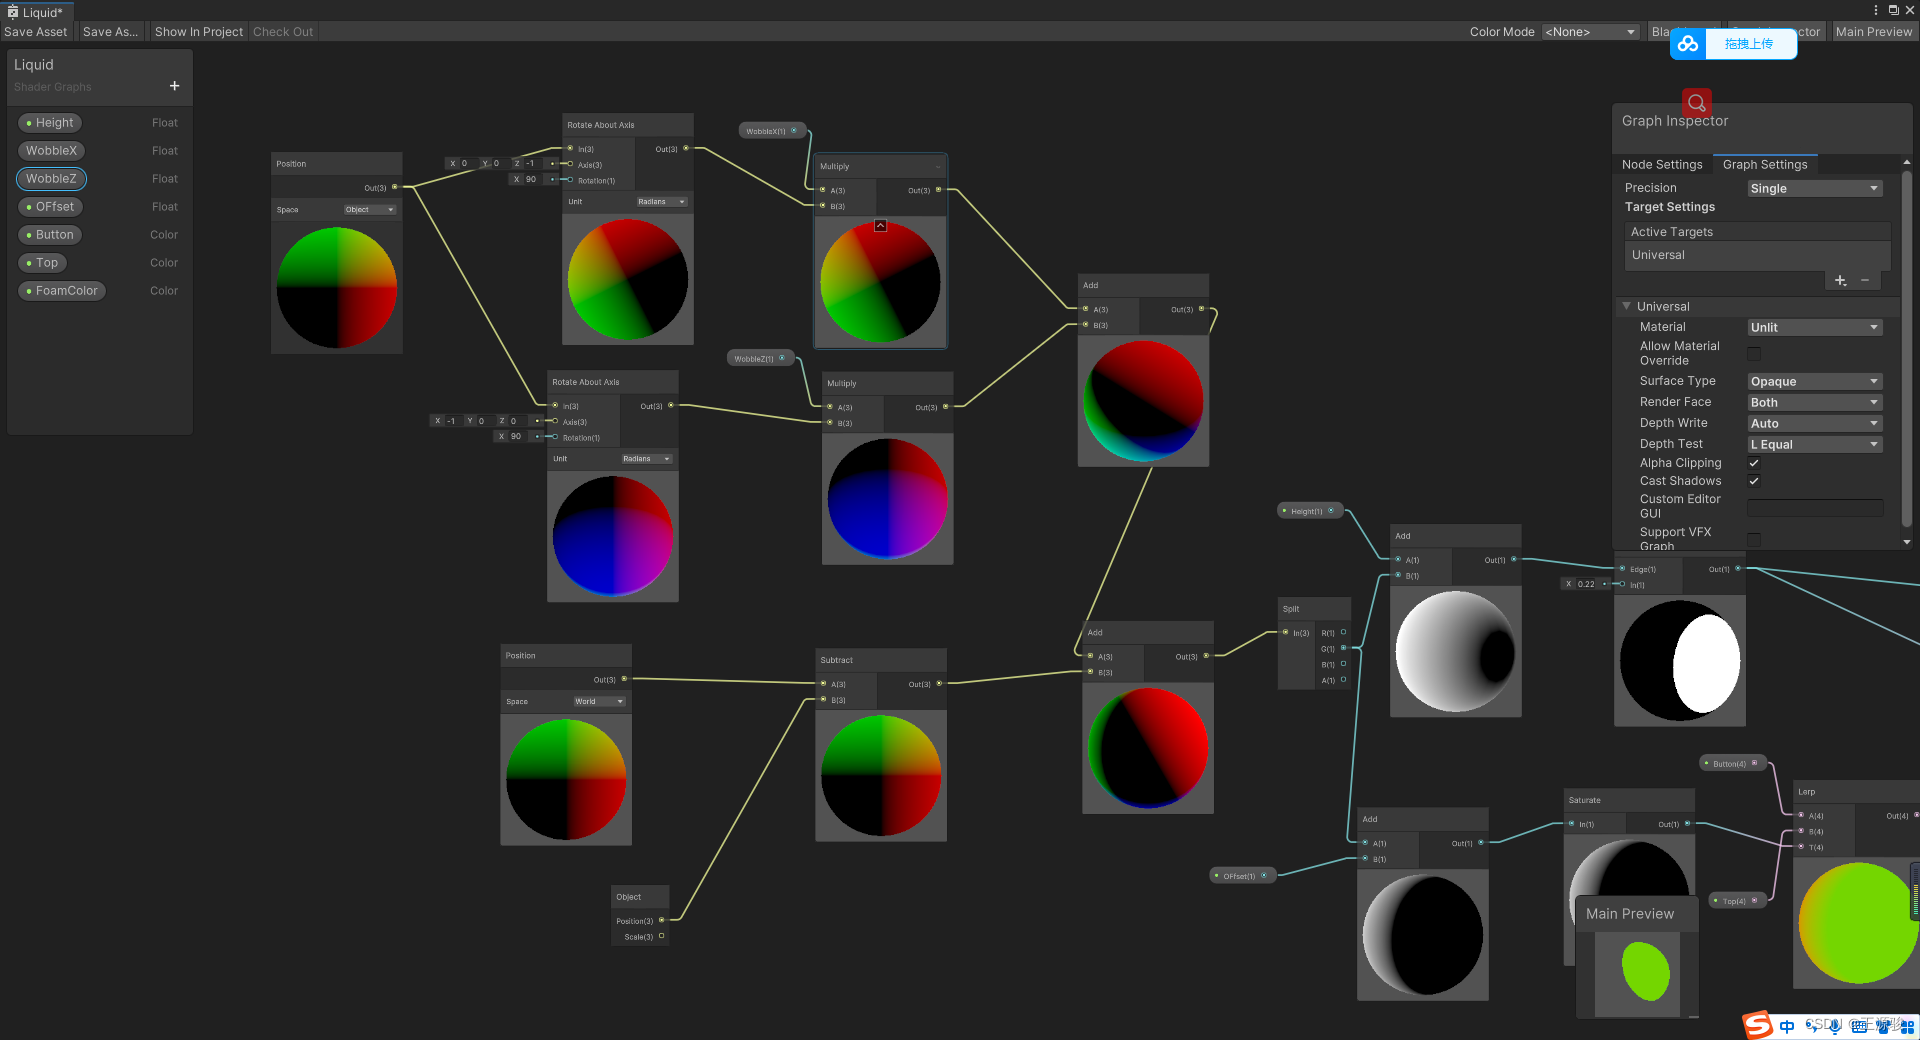Open the window options three-dot menu
Screen dimensions: 1920x1040
1875,10
